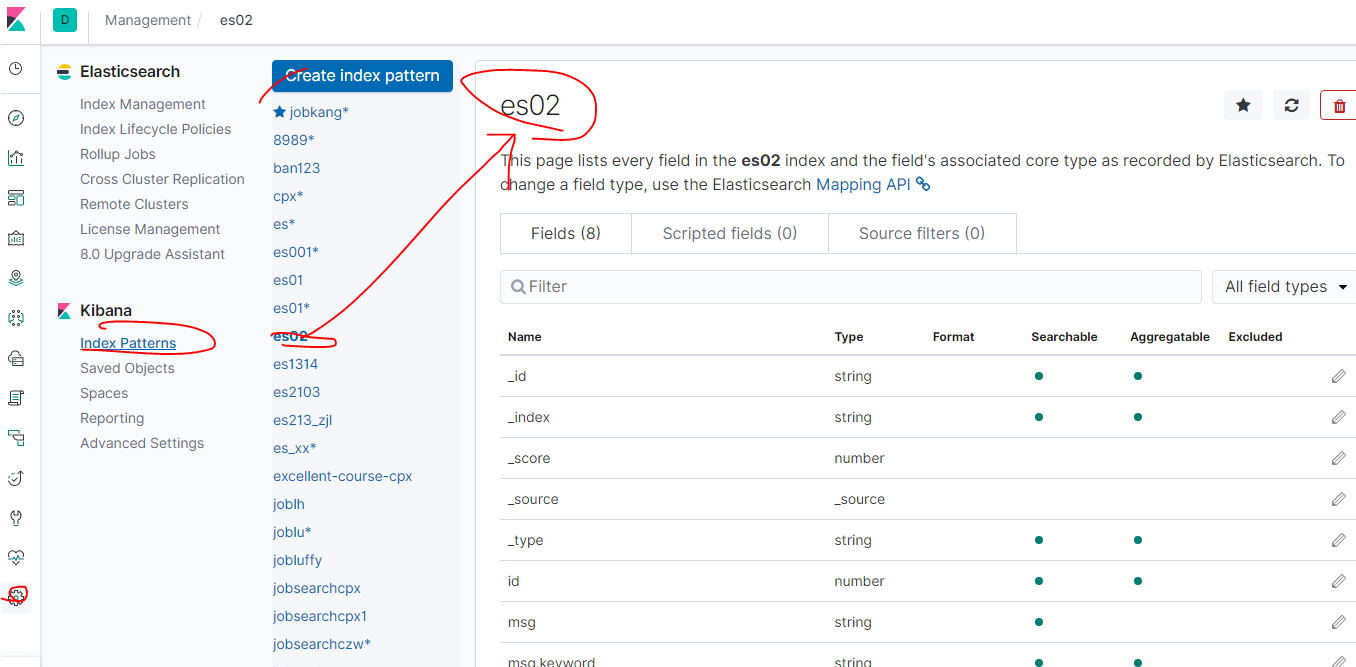Screen dimensions: 1356x667
Task: Click the msg field name
Action: 522,622
